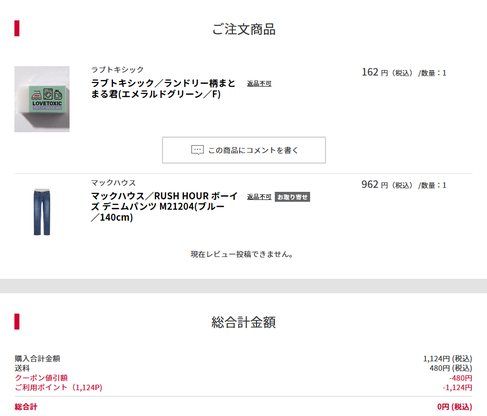
Task: Click the ご利用ポイント (1,124P) row label
Action: [59, 387]
